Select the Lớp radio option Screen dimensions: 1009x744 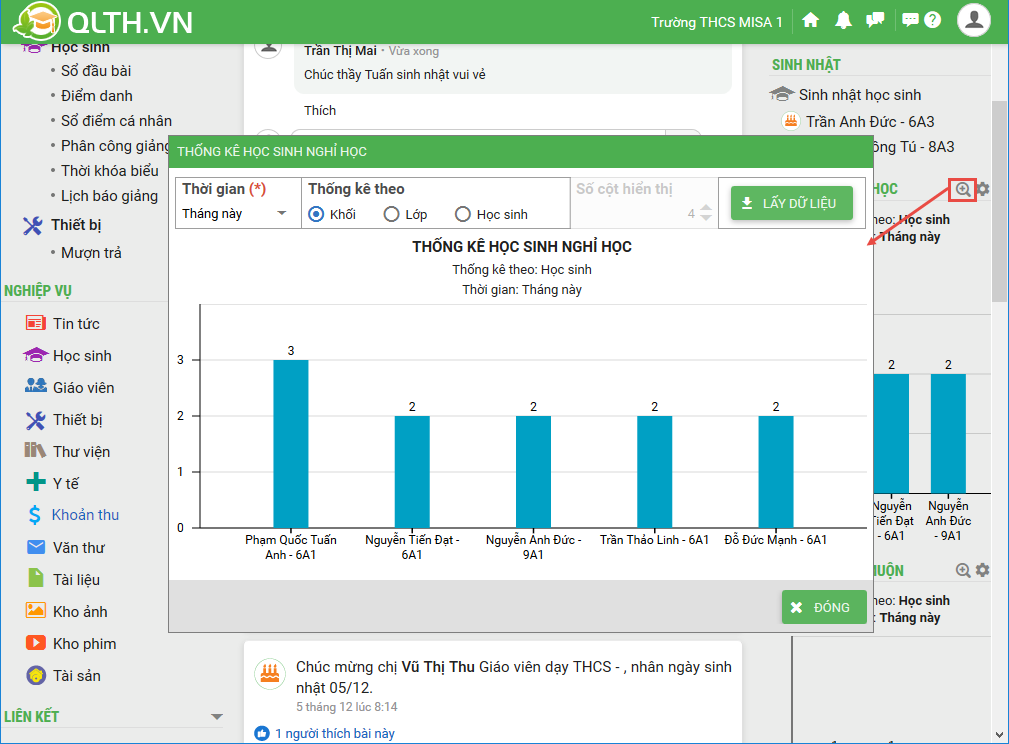[391, 214]
